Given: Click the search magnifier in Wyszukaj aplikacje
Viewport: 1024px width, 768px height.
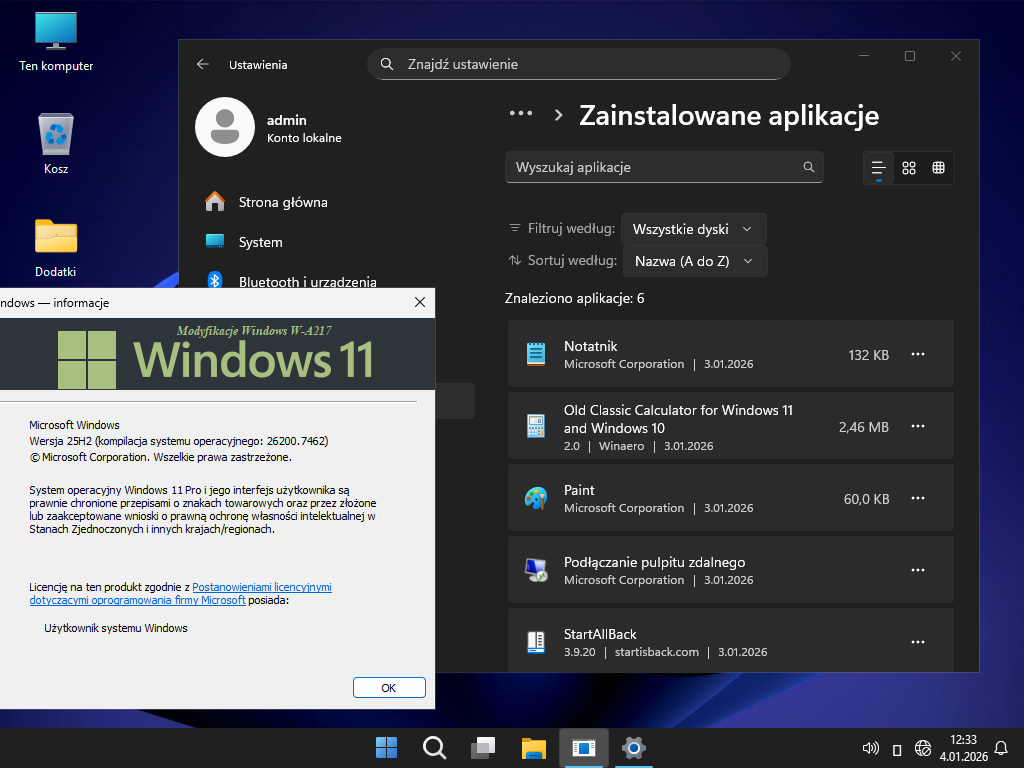Looking at the screenshot, I should pos(809,167).
